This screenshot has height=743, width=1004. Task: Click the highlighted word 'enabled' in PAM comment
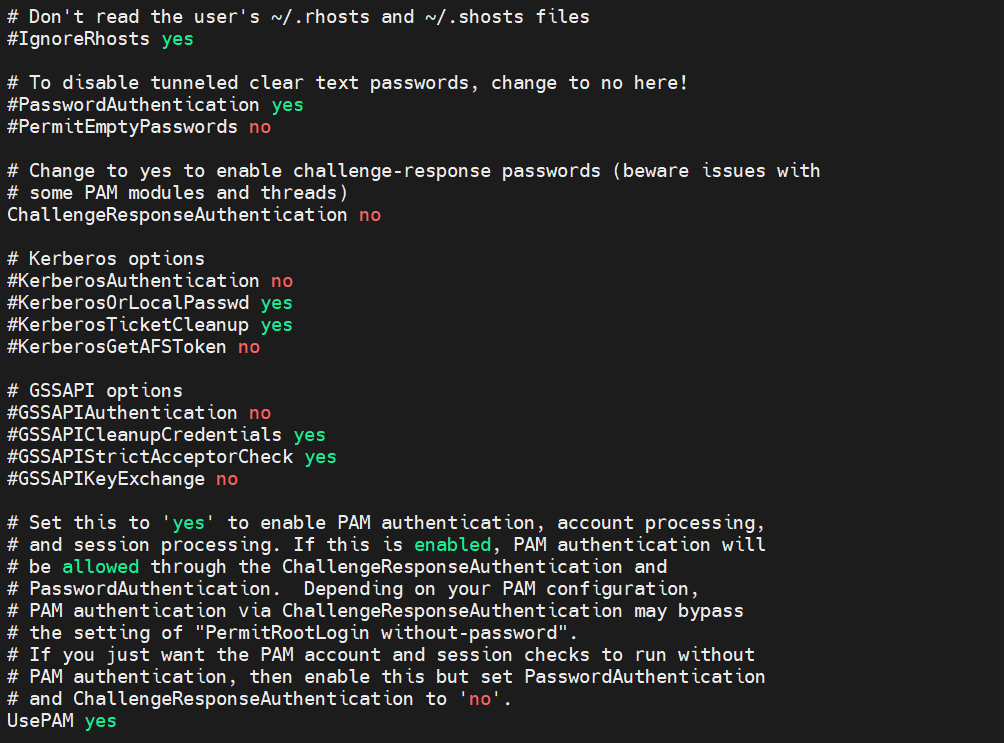pyautogui.click(x=452, y=545)
